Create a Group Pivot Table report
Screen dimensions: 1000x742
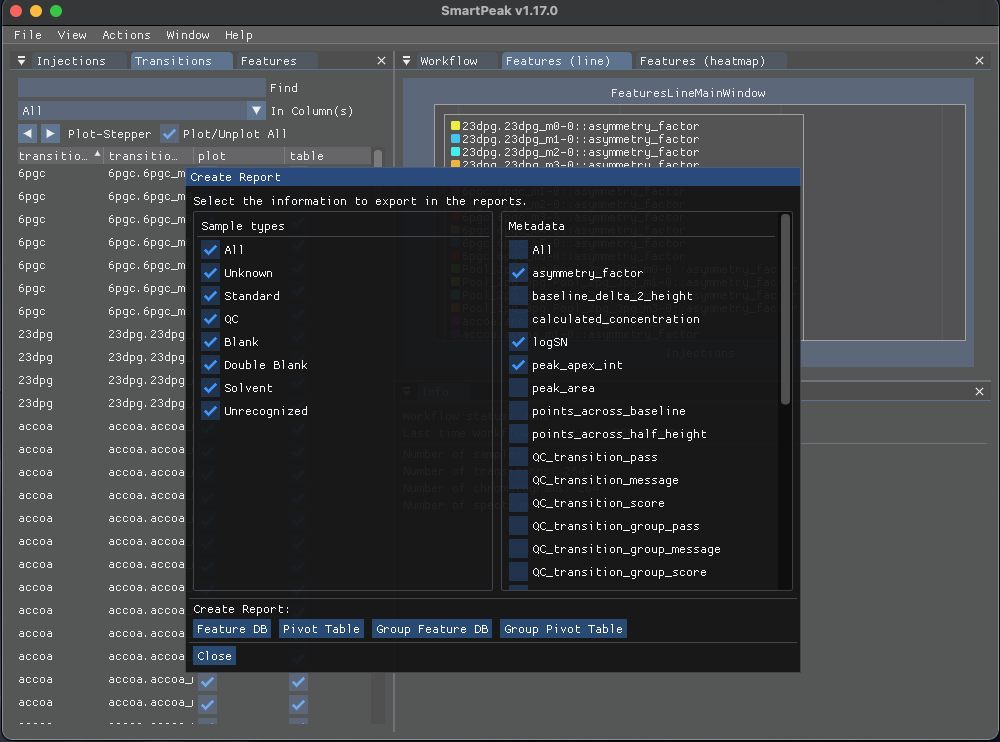[563, 629]
